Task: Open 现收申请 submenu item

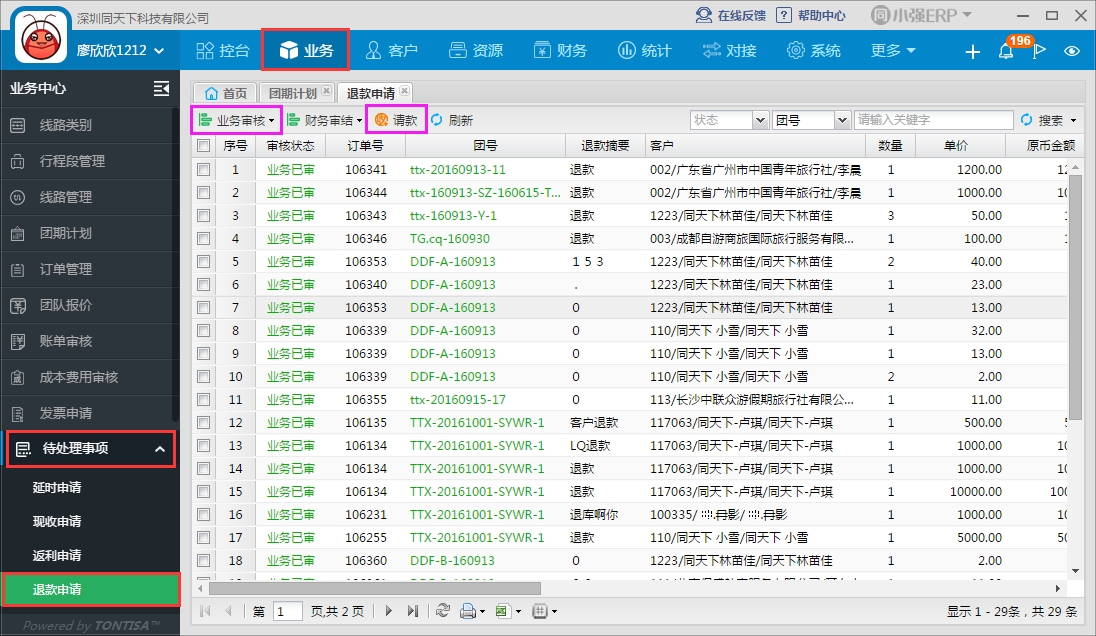Action: pyautogui.click(x=89, y=521)
